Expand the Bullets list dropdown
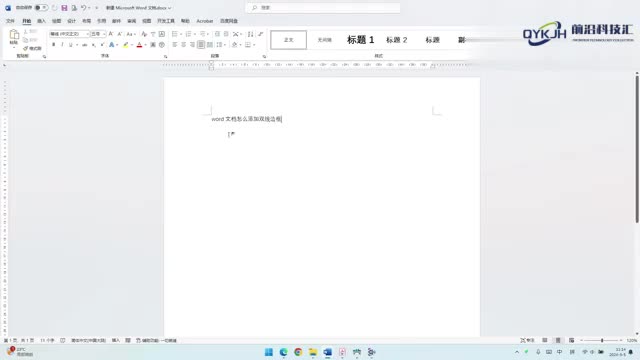 (181, 34)
